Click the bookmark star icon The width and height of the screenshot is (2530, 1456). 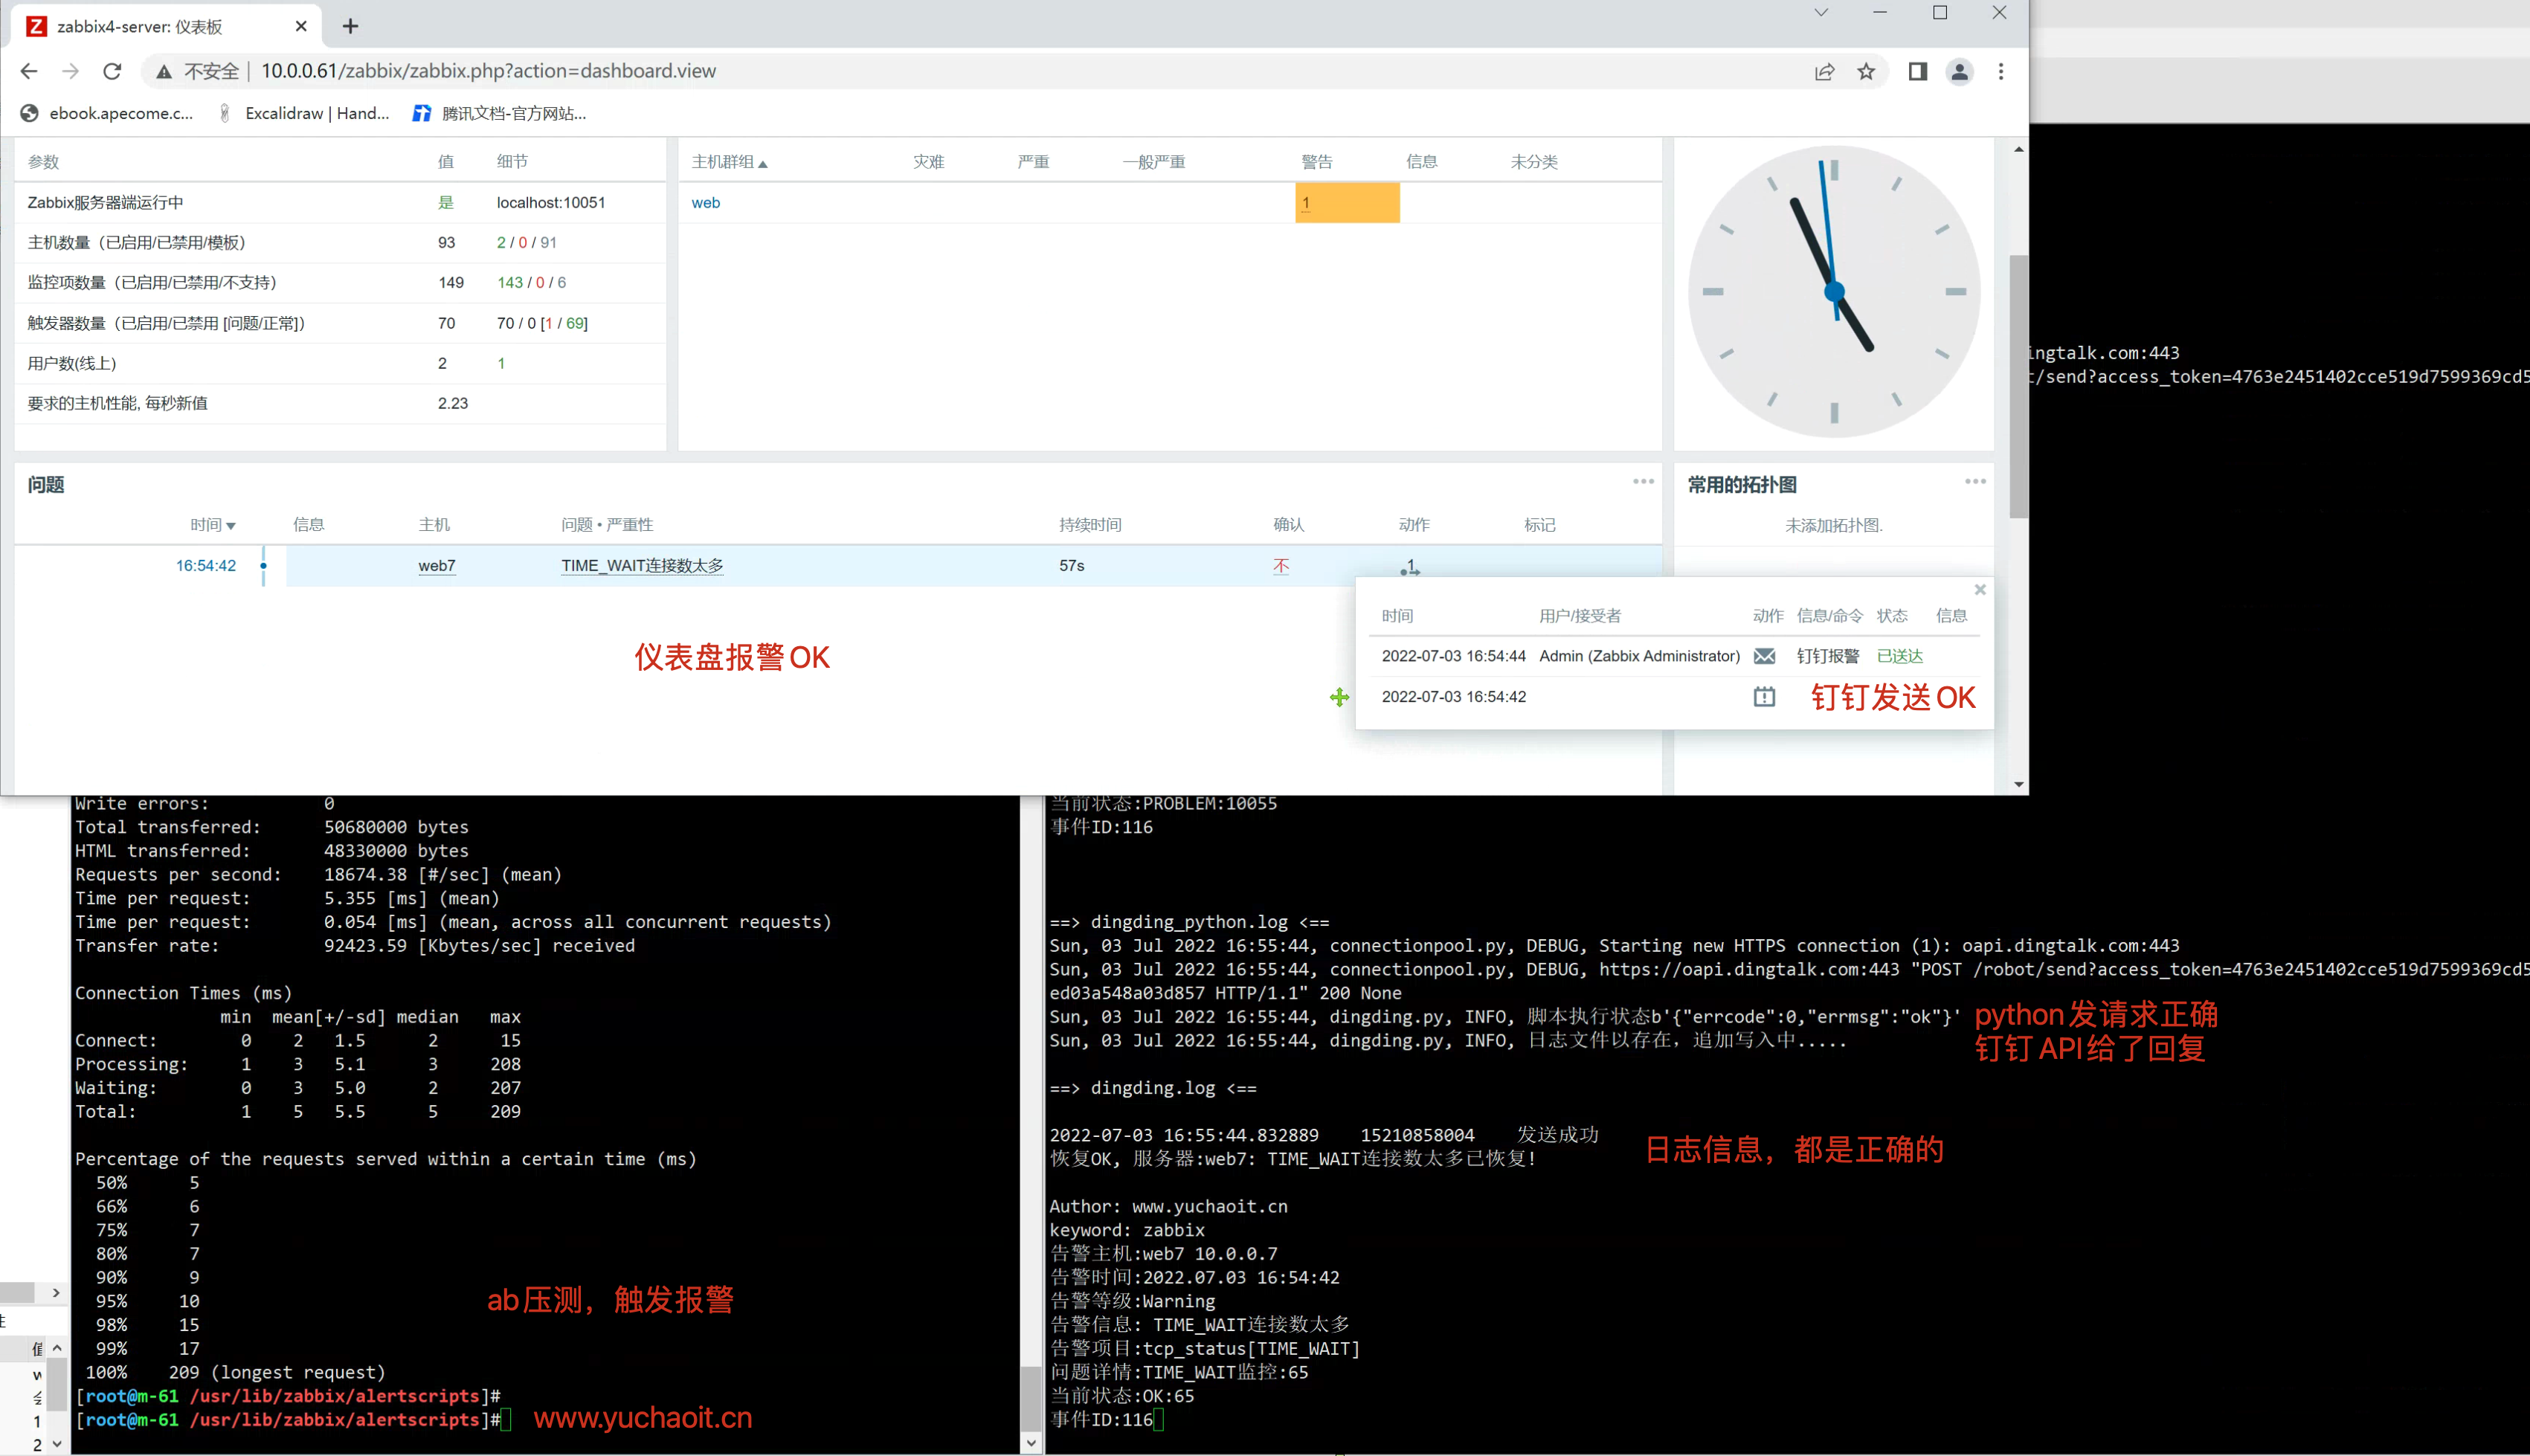pyautogui.click(x=1866, y=71)
